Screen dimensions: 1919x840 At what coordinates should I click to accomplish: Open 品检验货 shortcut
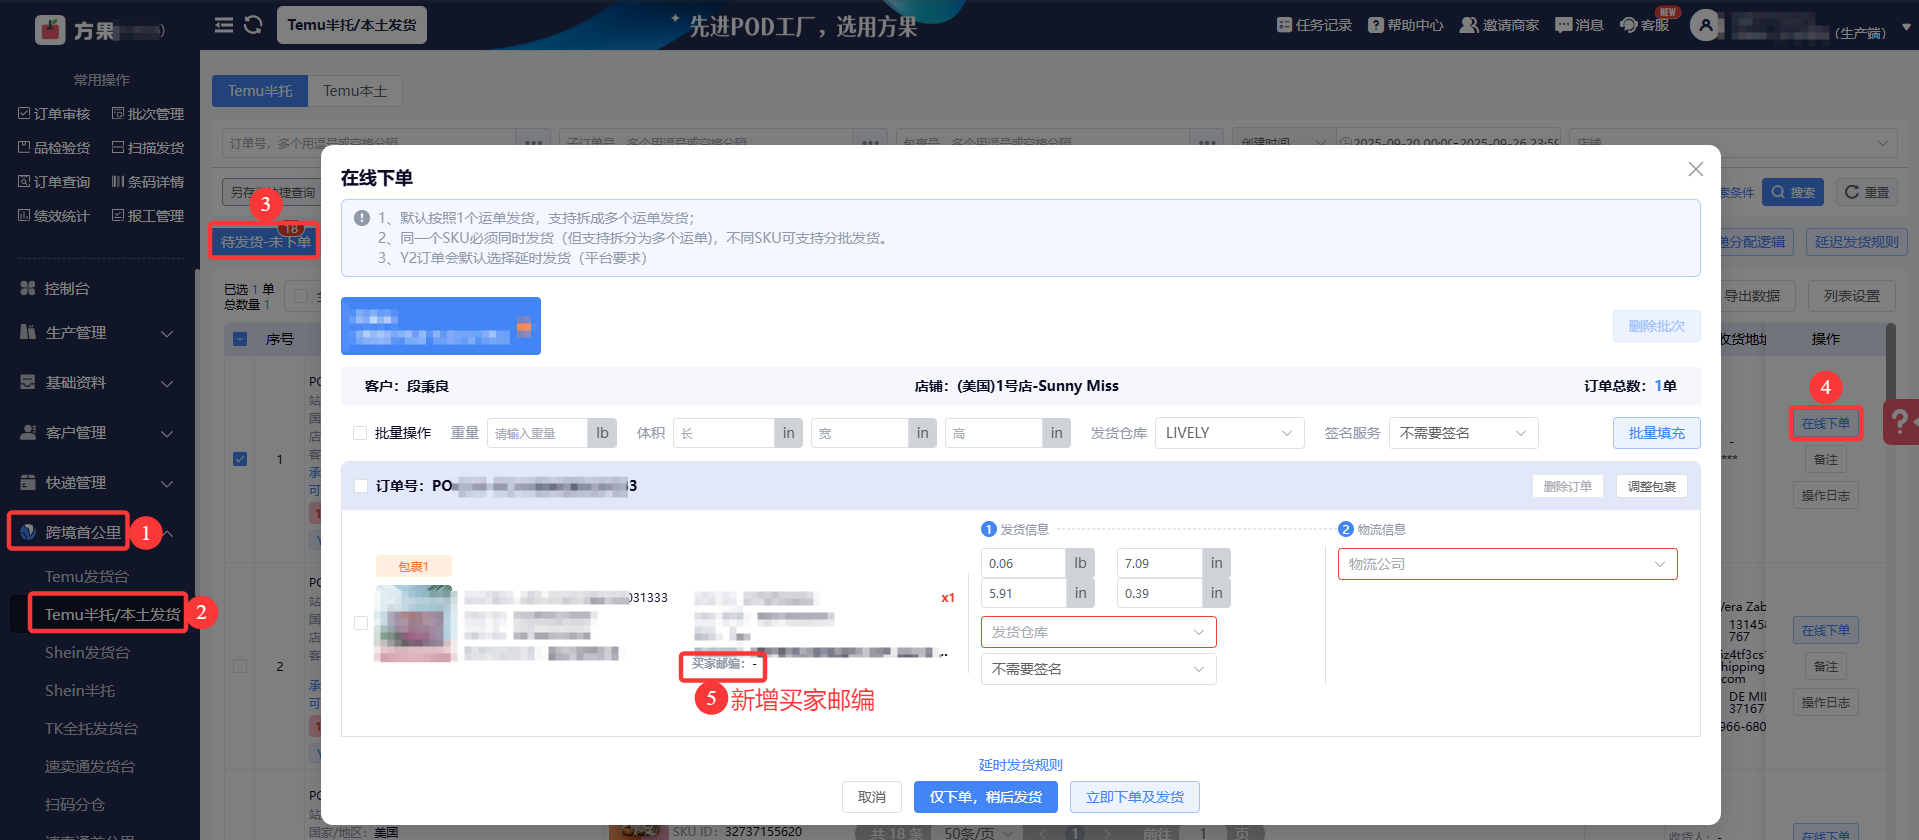coord(54,148)
